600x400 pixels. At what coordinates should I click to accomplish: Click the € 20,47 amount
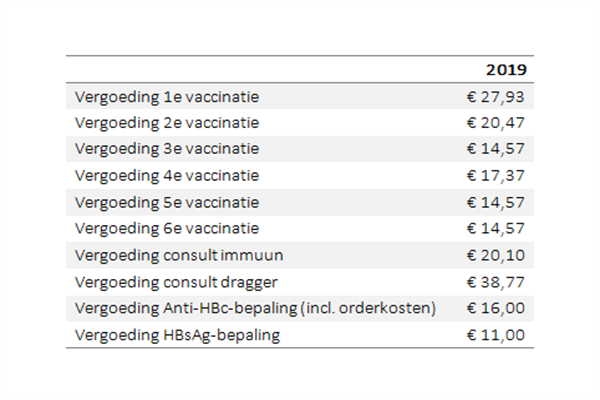[497, 123]
